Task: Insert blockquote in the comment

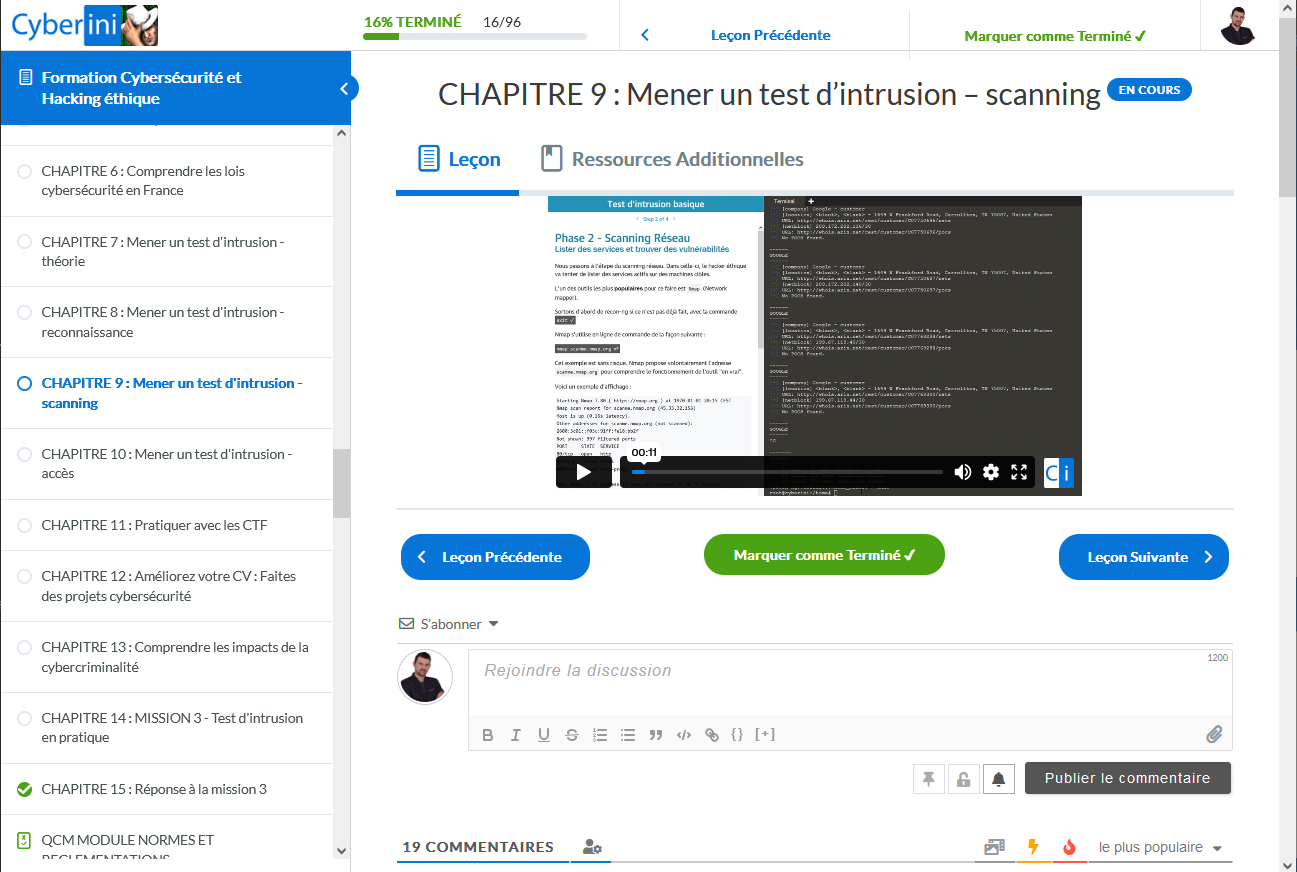Action: 656,735
